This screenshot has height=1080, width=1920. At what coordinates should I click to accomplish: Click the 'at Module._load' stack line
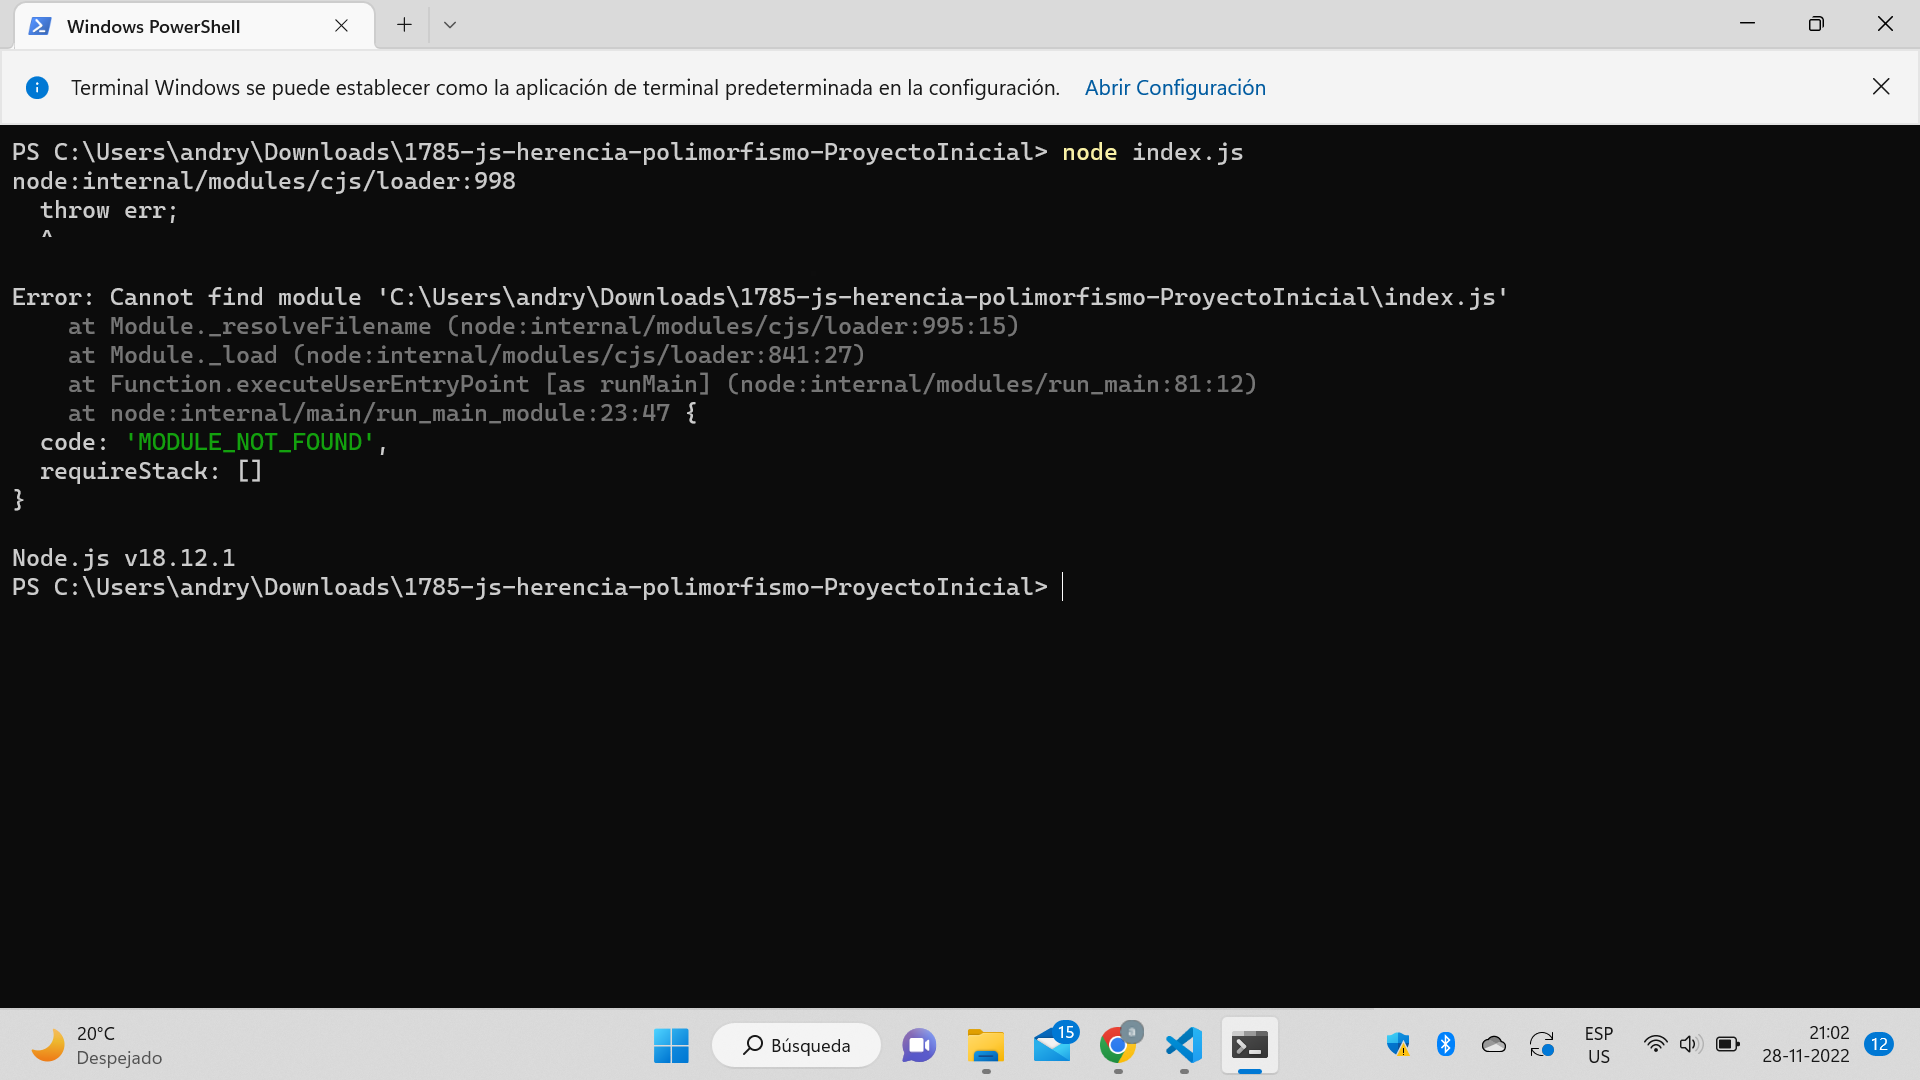coord(467,355)
